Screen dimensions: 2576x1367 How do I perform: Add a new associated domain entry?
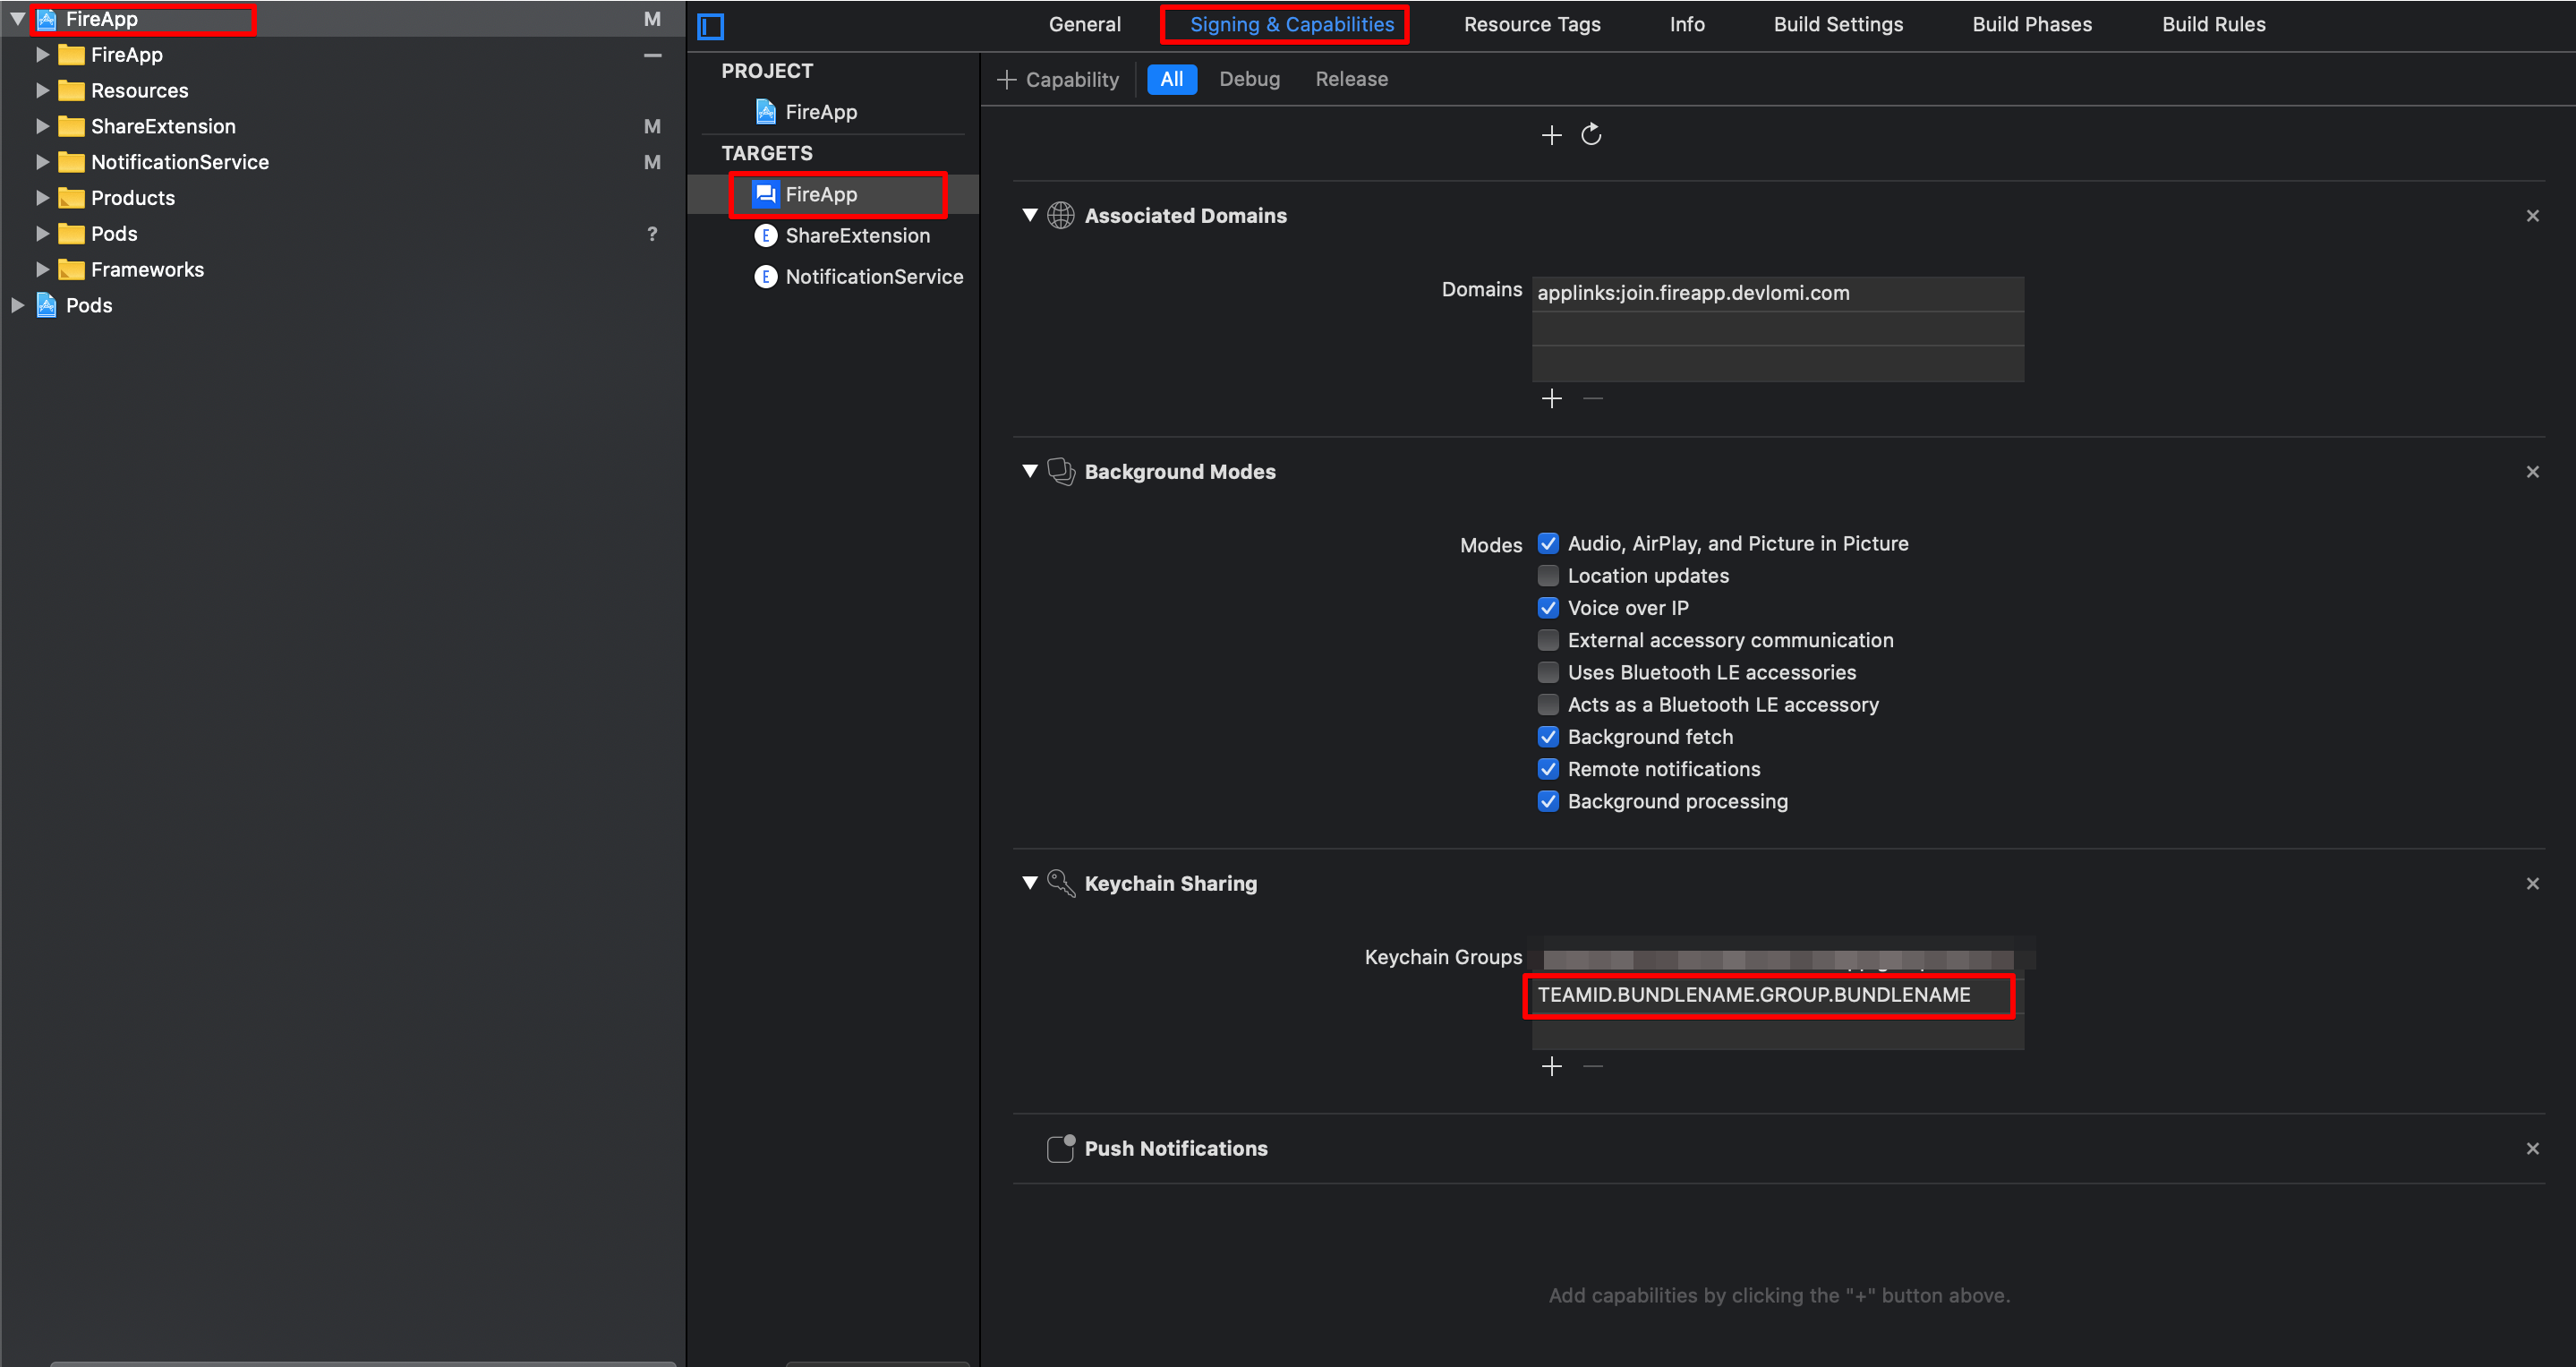pos(1551,399)
